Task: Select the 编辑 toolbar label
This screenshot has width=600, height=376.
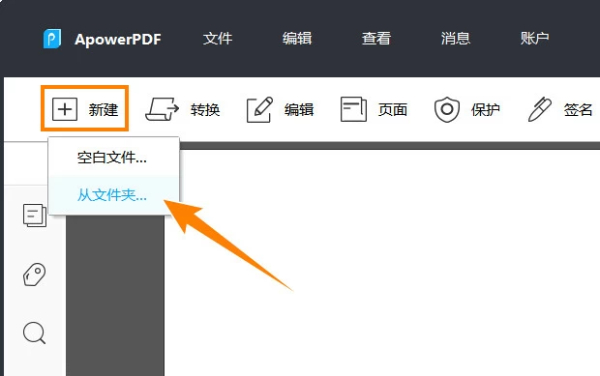Action: [x=299, y=110]
